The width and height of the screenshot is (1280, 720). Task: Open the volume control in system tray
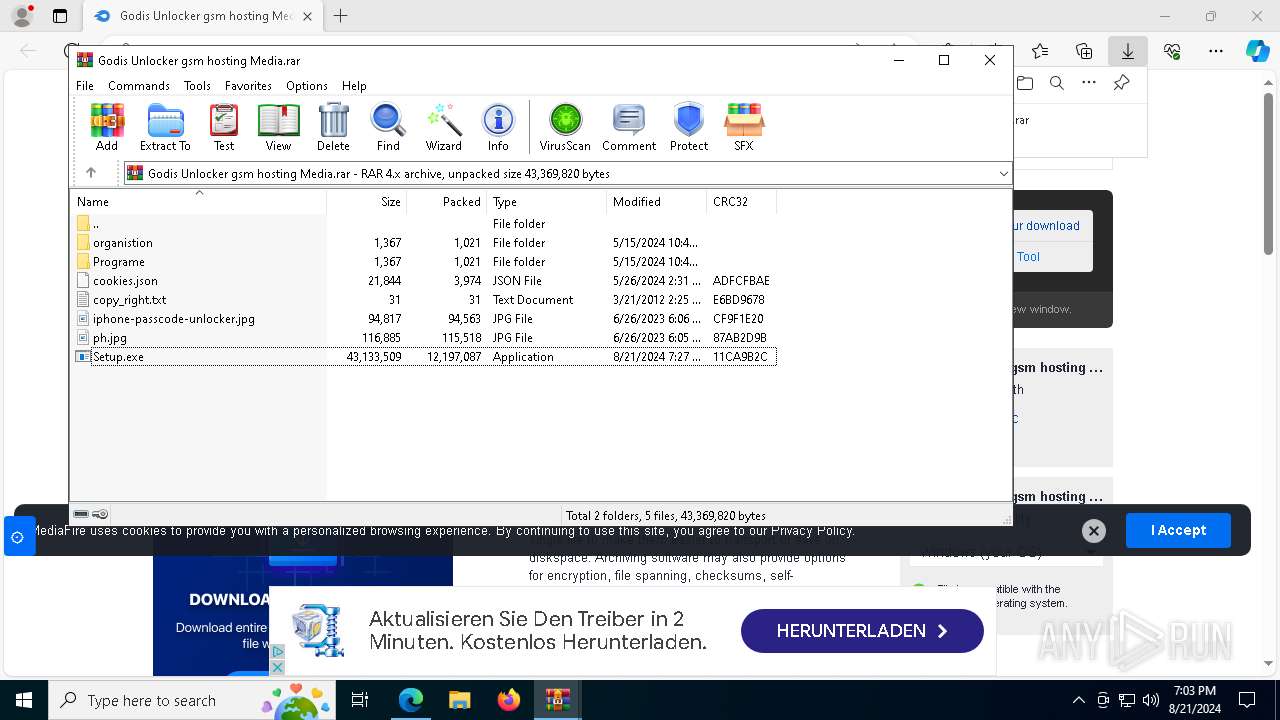tap(1151, 700)
